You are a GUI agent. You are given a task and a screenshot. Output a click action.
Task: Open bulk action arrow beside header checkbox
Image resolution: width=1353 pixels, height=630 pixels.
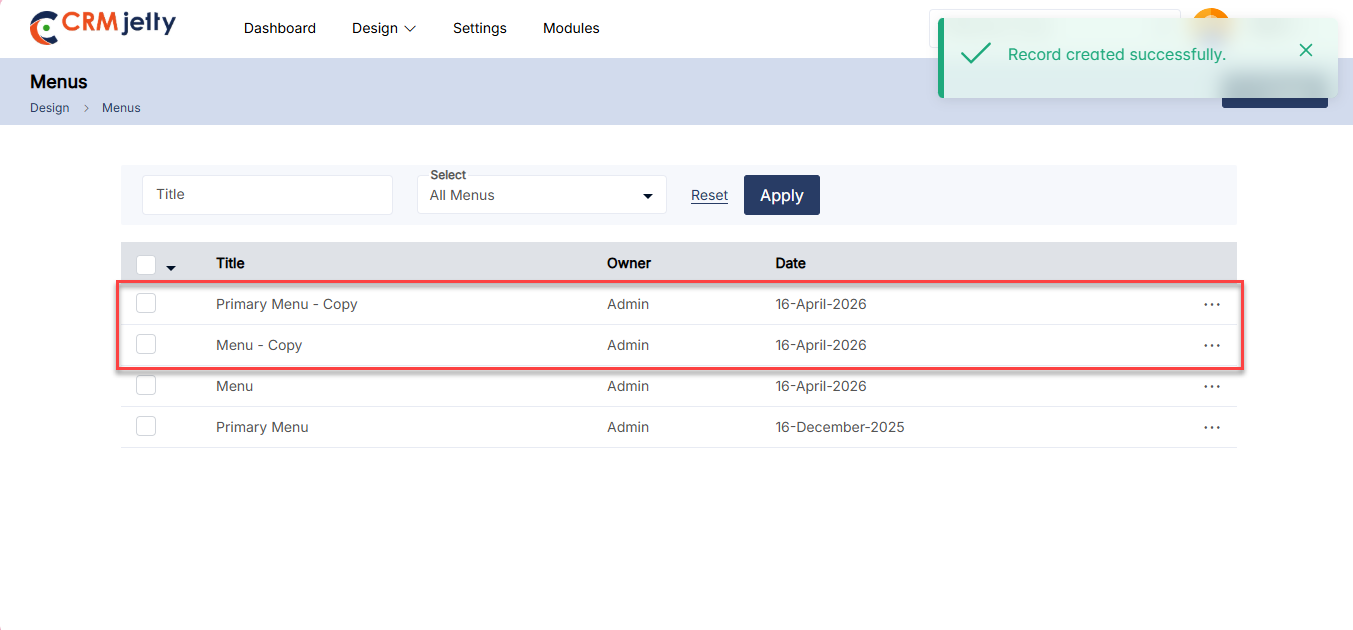pyautogui.click(x=171, y=268)
